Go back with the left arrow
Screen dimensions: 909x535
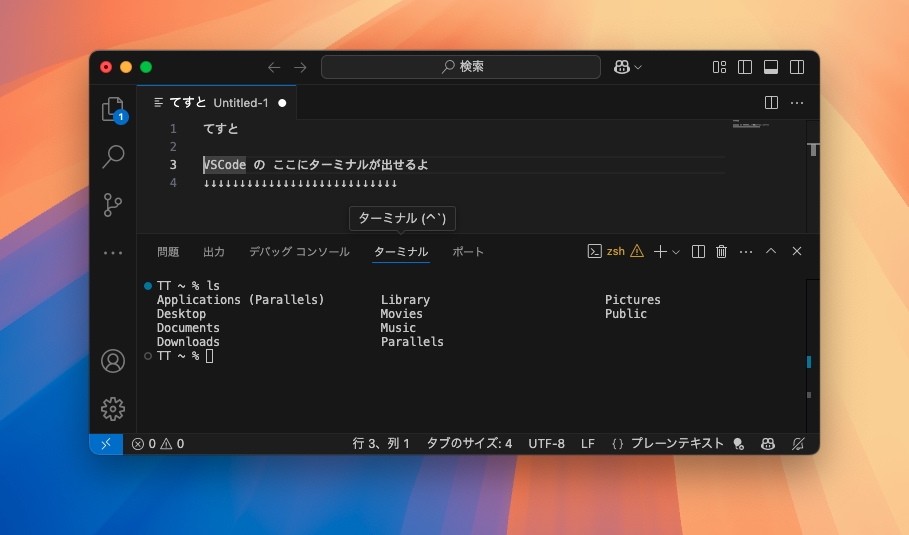[274, 67]
